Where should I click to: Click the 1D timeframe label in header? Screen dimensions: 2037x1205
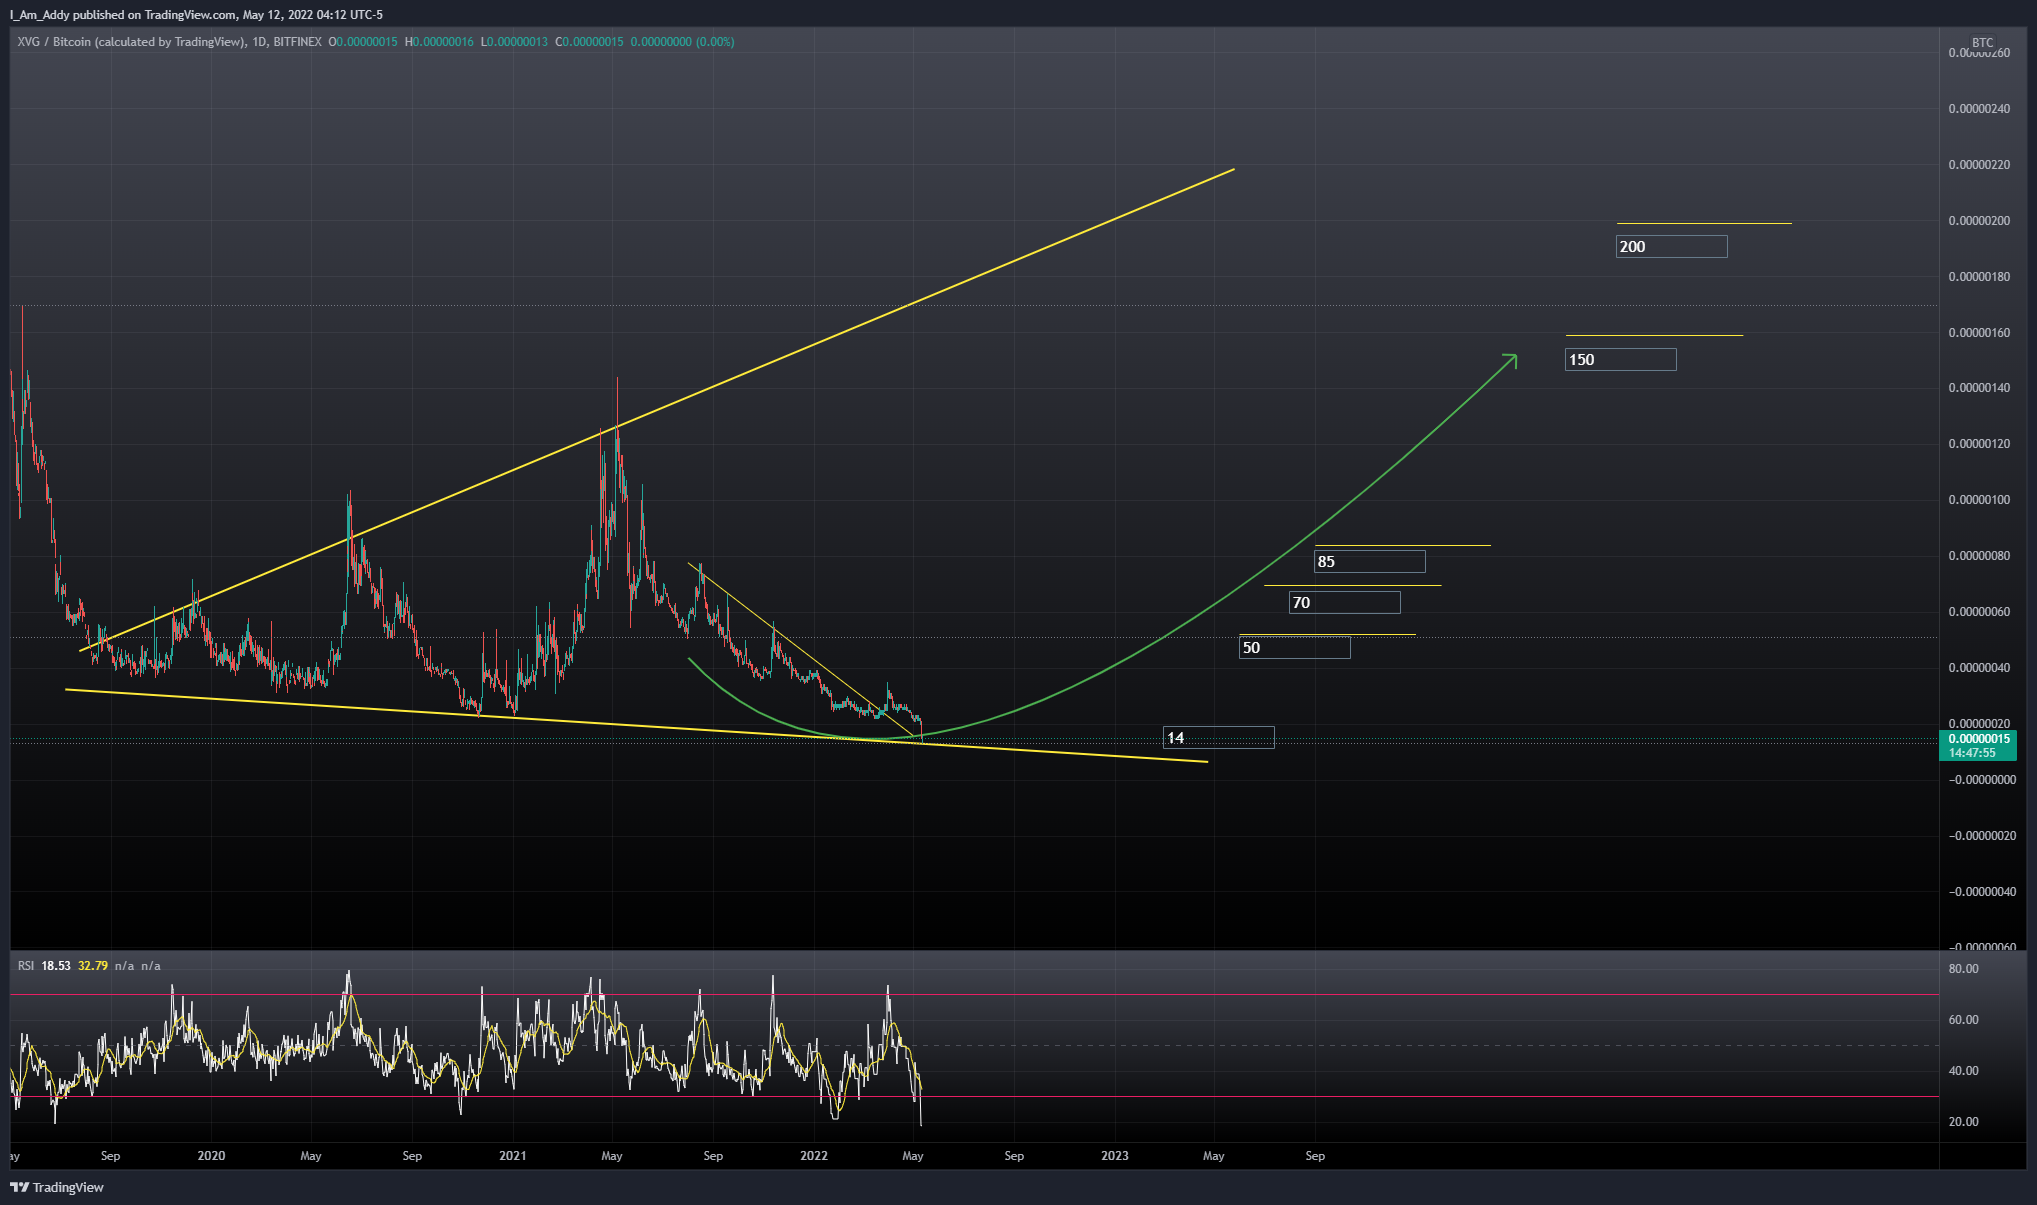point(259,42)
